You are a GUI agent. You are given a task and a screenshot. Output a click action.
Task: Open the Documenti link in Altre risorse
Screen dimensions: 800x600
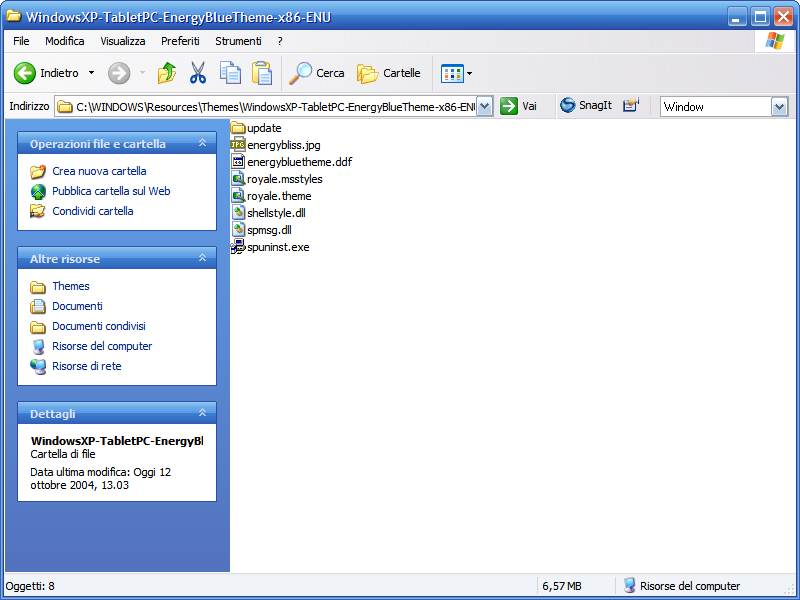click(78, 306)
